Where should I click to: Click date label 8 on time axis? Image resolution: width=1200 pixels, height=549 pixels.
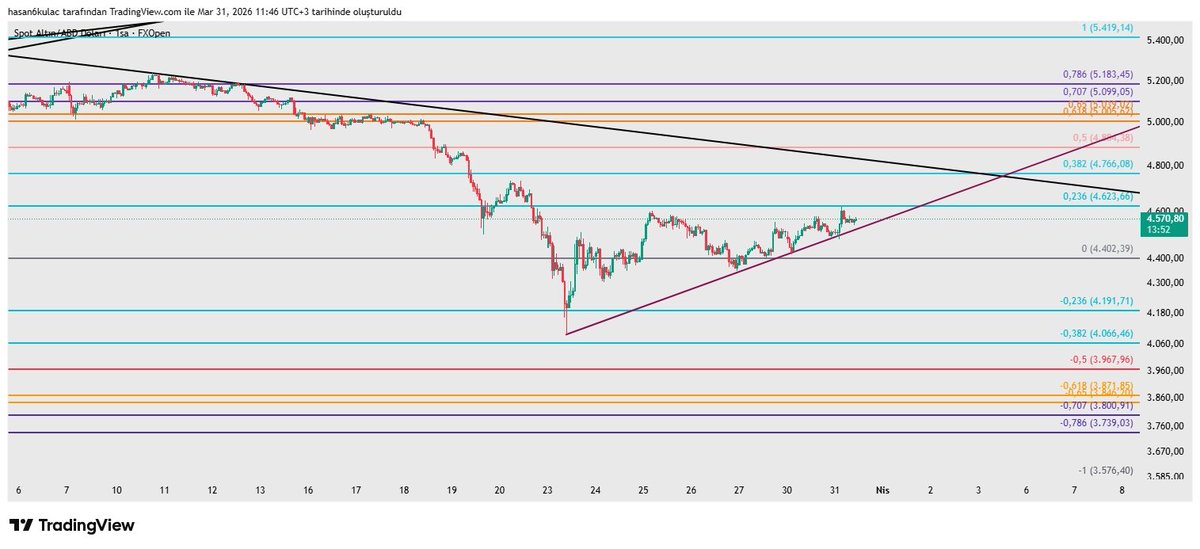click(1122, 491)
